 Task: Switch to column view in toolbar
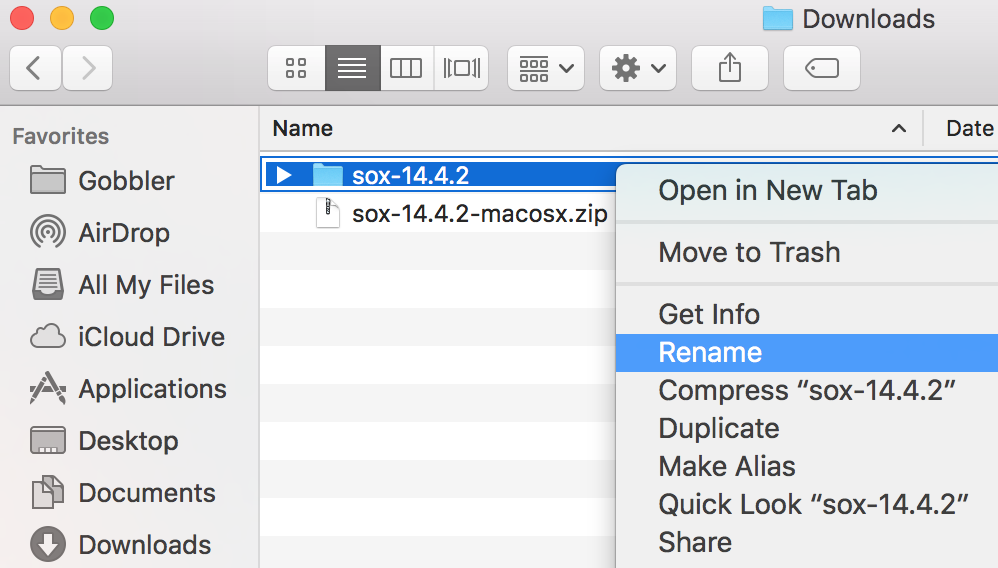tap(407, 68)
